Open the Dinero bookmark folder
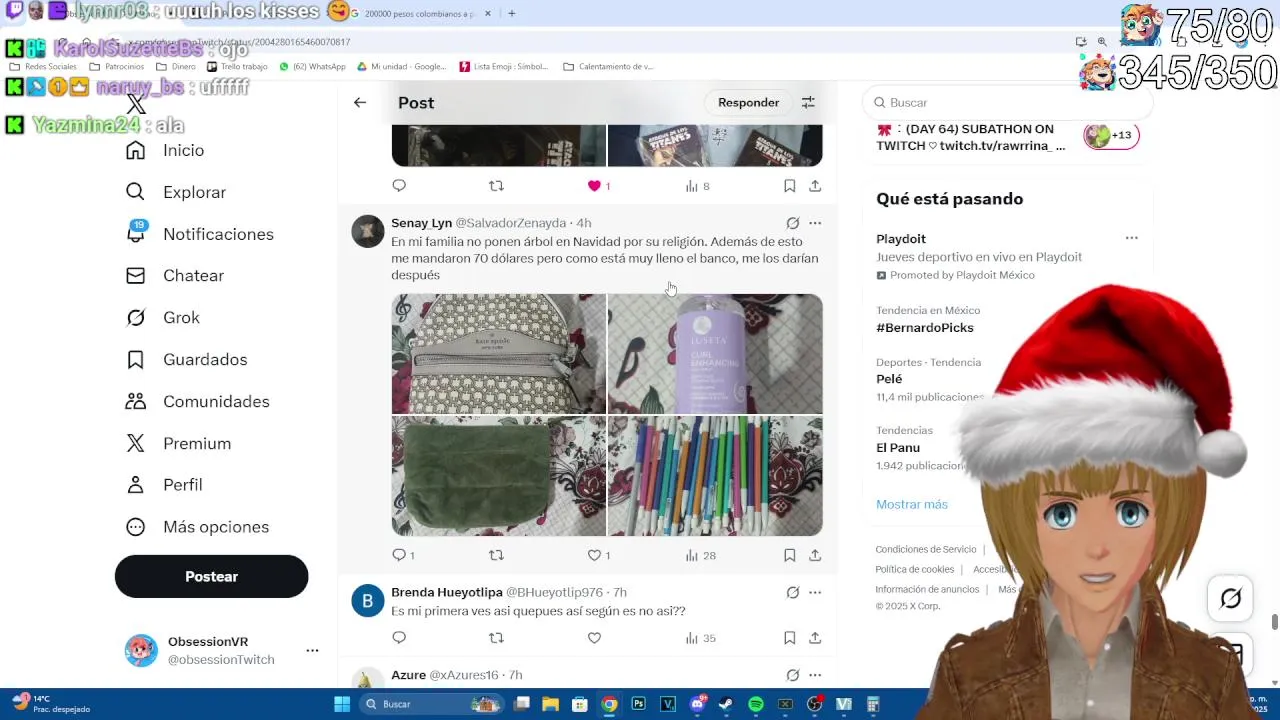 pos(176,67)
